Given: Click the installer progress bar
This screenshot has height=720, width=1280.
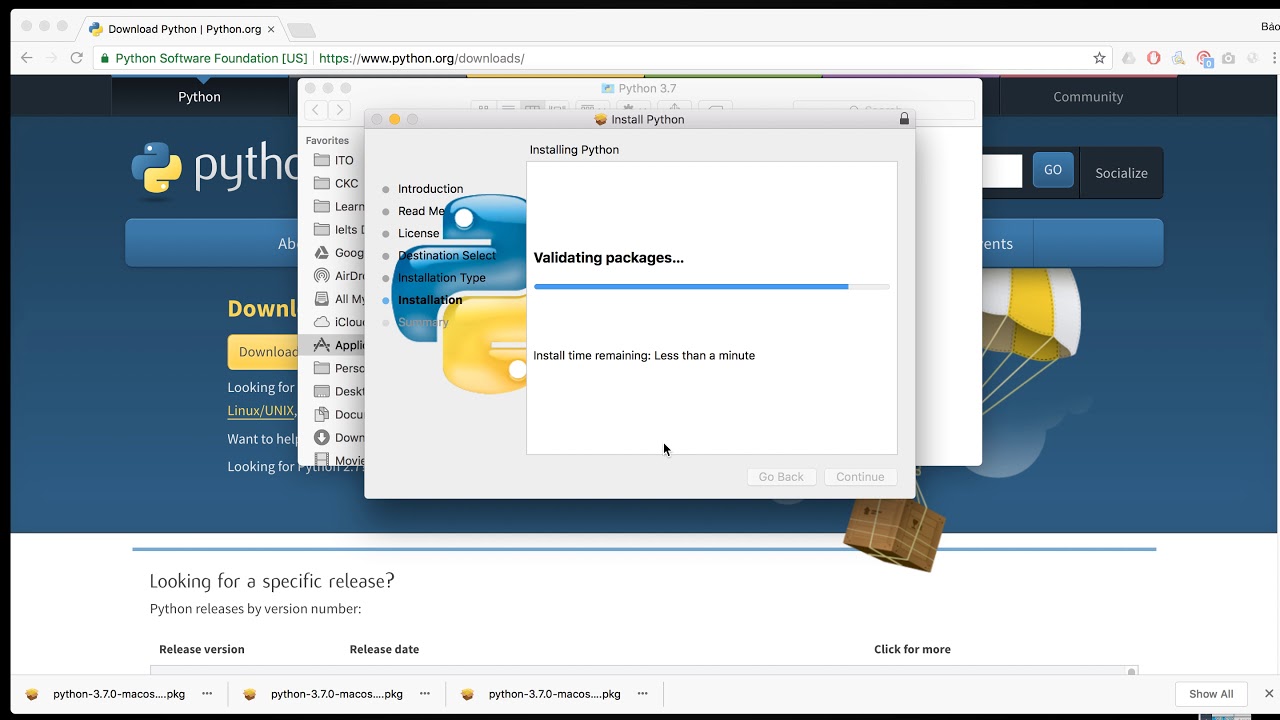Looking at the screenshot, I should click(x=711, y=287).
